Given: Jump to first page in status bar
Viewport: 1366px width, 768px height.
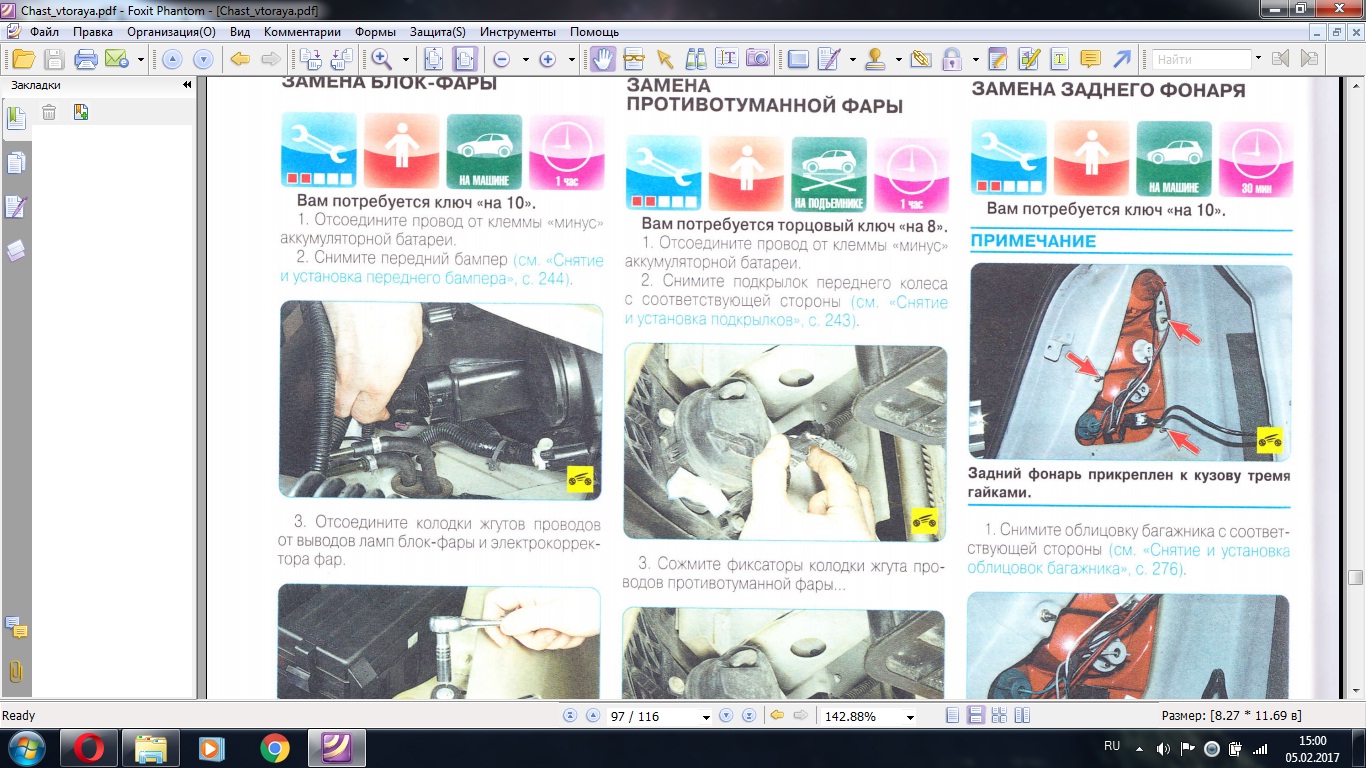Looking at the screenshot, I should tap(570, 716).
